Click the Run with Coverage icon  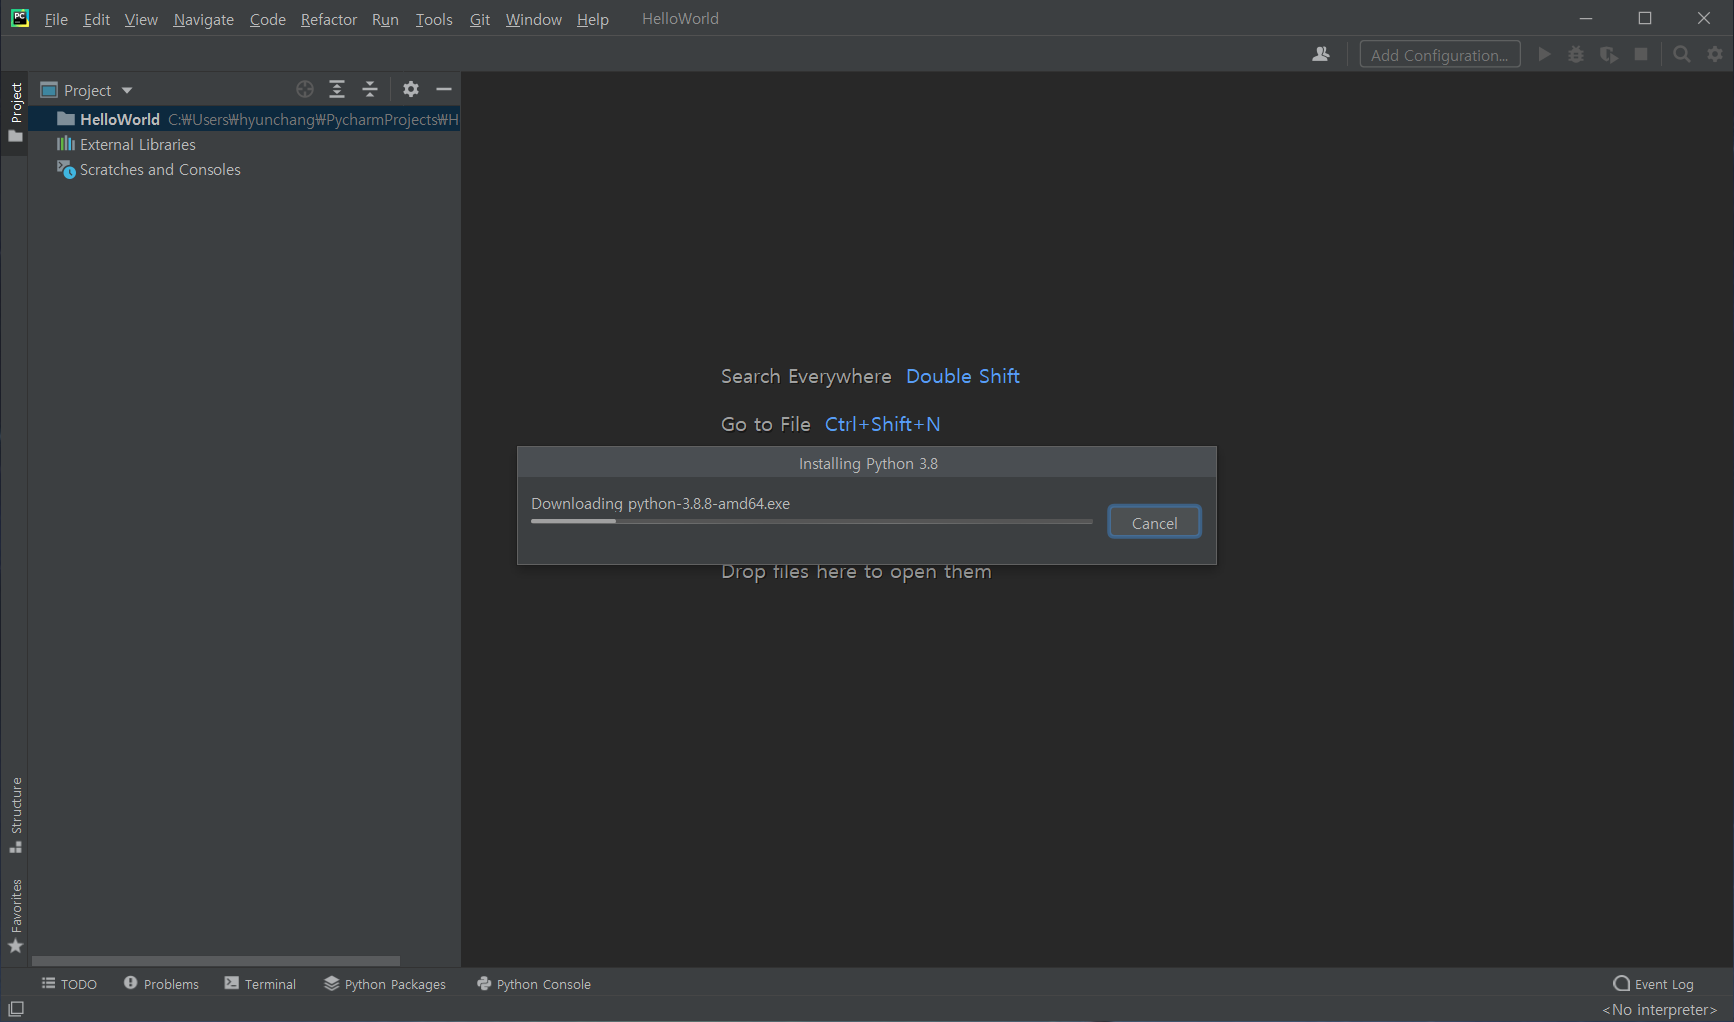tap(1608, 54)
